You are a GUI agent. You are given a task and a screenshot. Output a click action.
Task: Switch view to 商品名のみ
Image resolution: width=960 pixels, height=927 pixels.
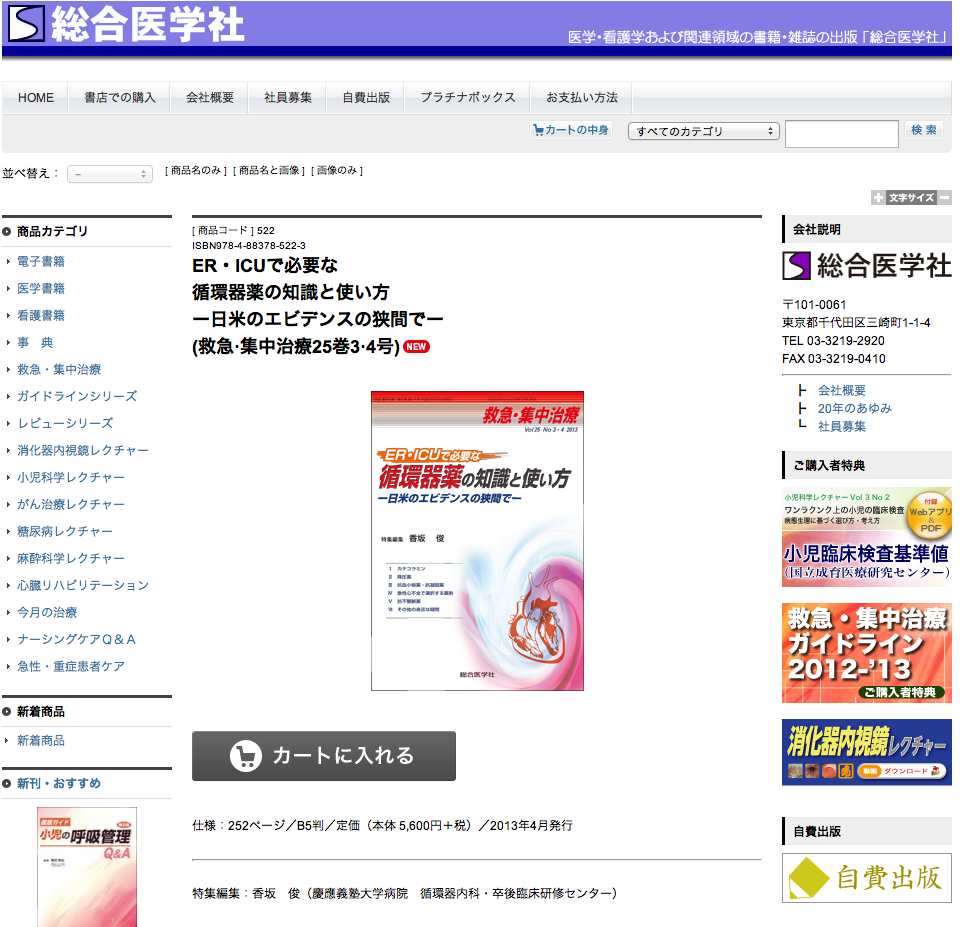point(195,170)
